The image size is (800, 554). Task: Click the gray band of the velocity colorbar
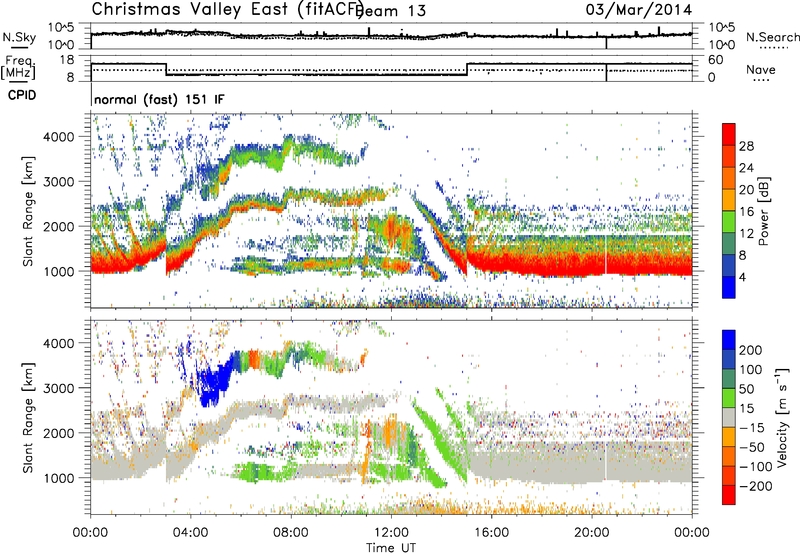coord(729,418)
